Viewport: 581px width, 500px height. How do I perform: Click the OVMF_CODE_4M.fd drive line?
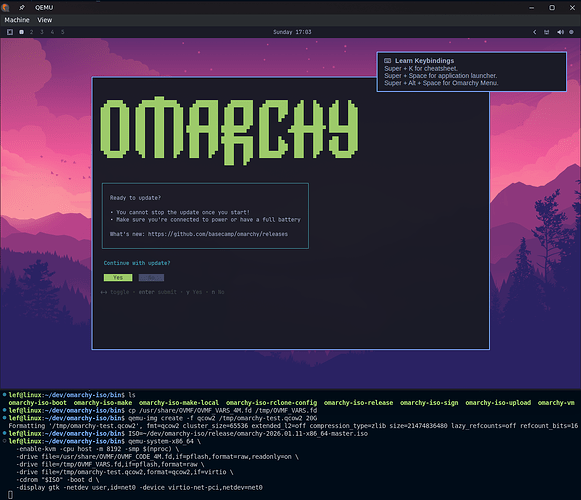point(157,457)
